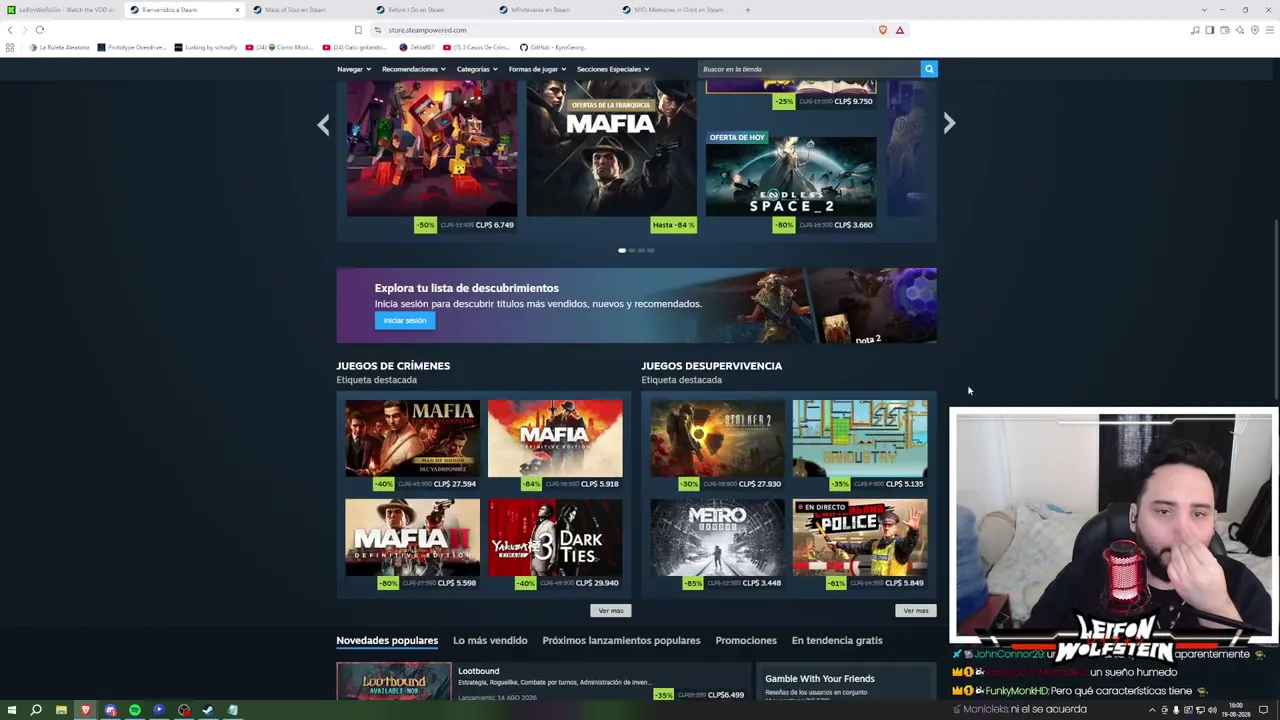Open the Steam taskbar icon

coord(208,710)
